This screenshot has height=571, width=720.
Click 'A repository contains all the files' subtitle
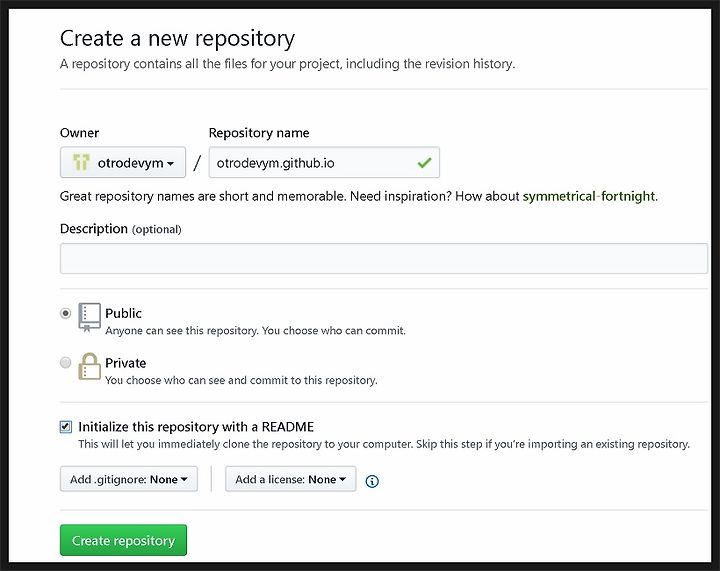[287, 64]
